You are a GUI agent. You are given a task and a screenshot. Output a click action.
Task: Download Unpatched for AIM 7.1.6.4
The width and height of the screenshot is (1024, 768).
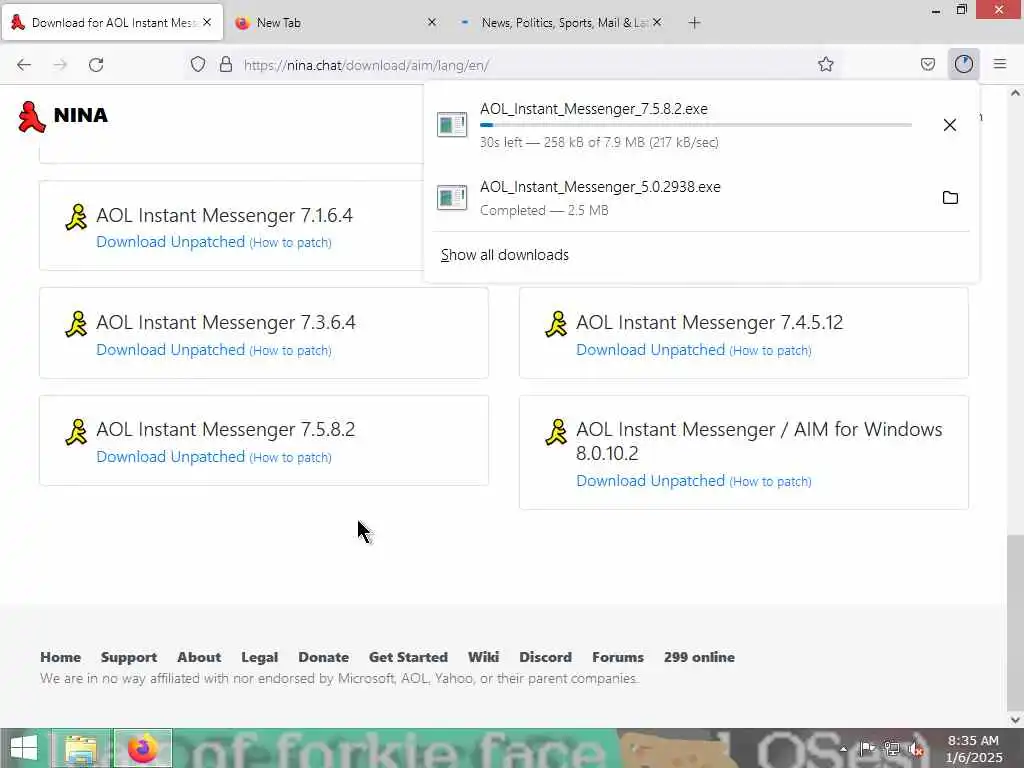click(x=170, y=242)
